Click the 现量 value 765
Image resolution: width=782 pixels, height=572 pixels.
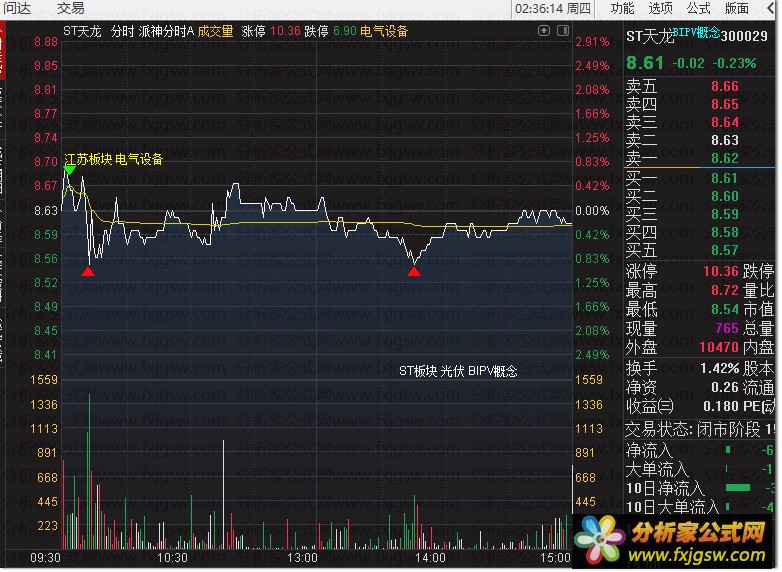click(x=727, y=328)
